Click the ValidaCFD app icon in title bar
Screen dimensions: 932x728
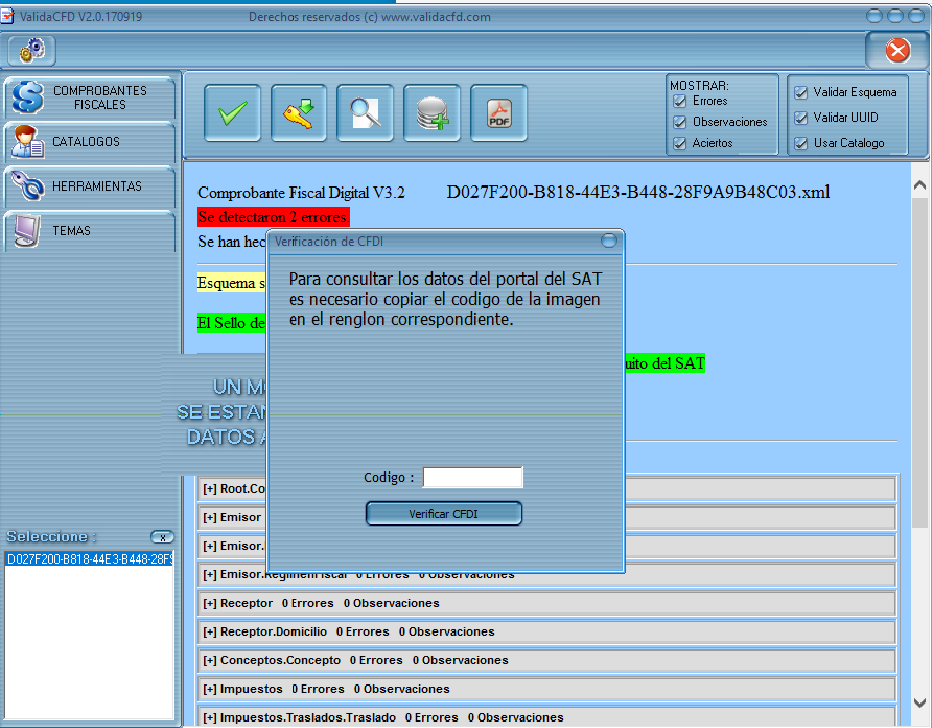(x=7, y=16)
